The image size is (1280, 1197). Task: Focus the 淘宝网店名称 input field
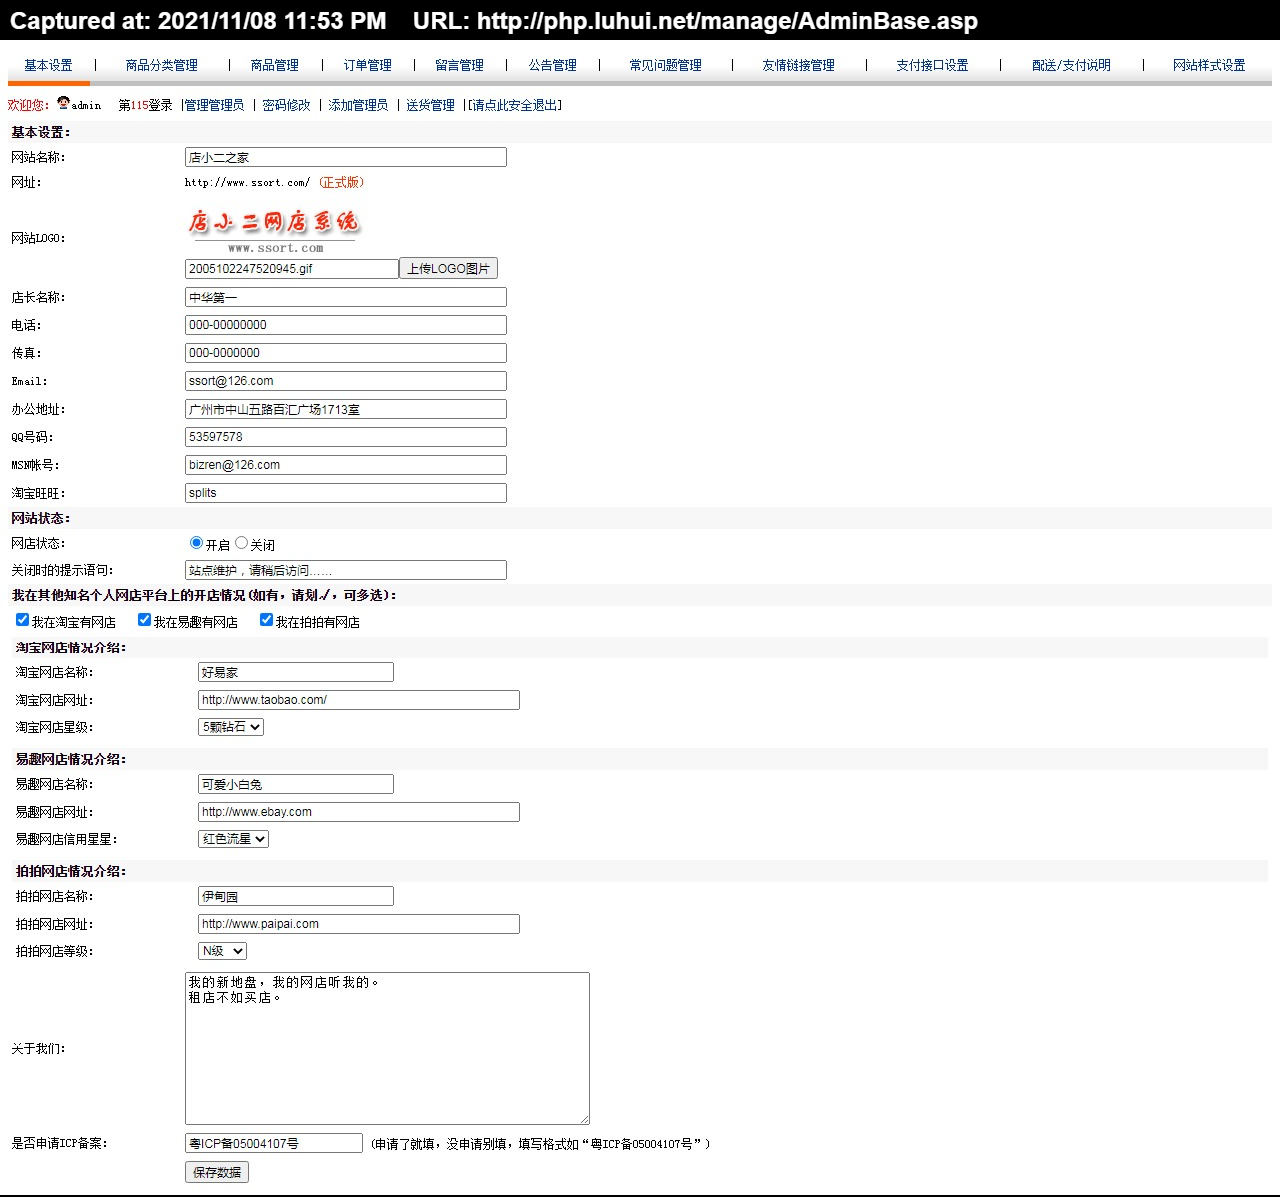[296, 672]
